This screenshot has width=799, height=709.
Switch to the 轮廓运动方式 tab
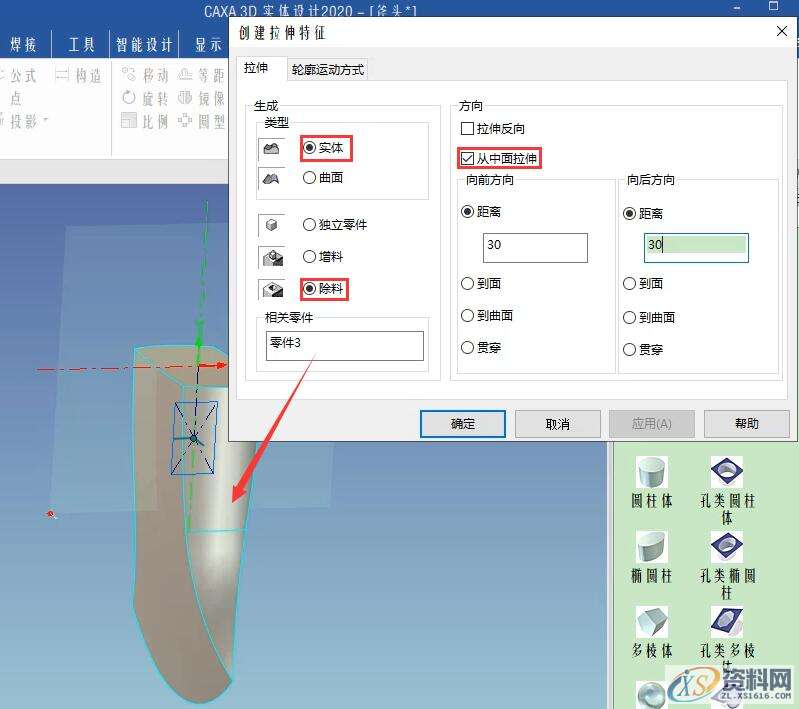[328, 70]
